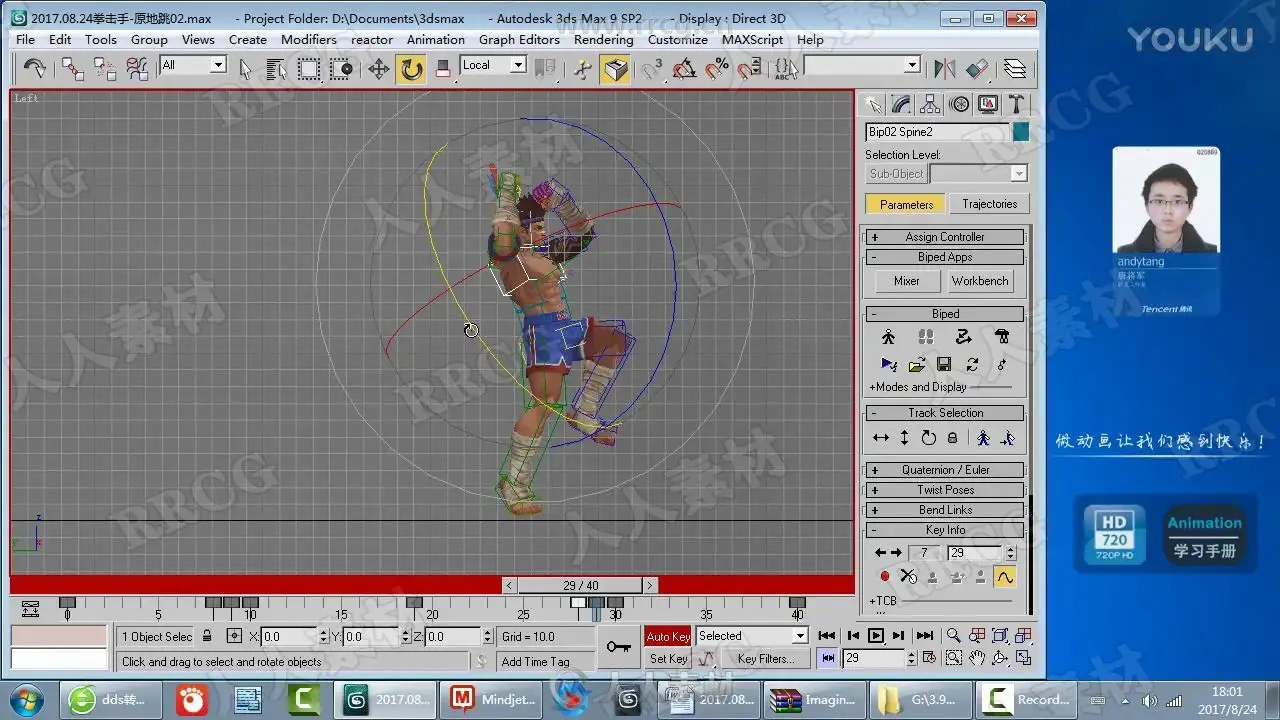The image size is (1280, 720).
Task: Toggle Percent Snap in the toolbar
Action: pos(717,68)
